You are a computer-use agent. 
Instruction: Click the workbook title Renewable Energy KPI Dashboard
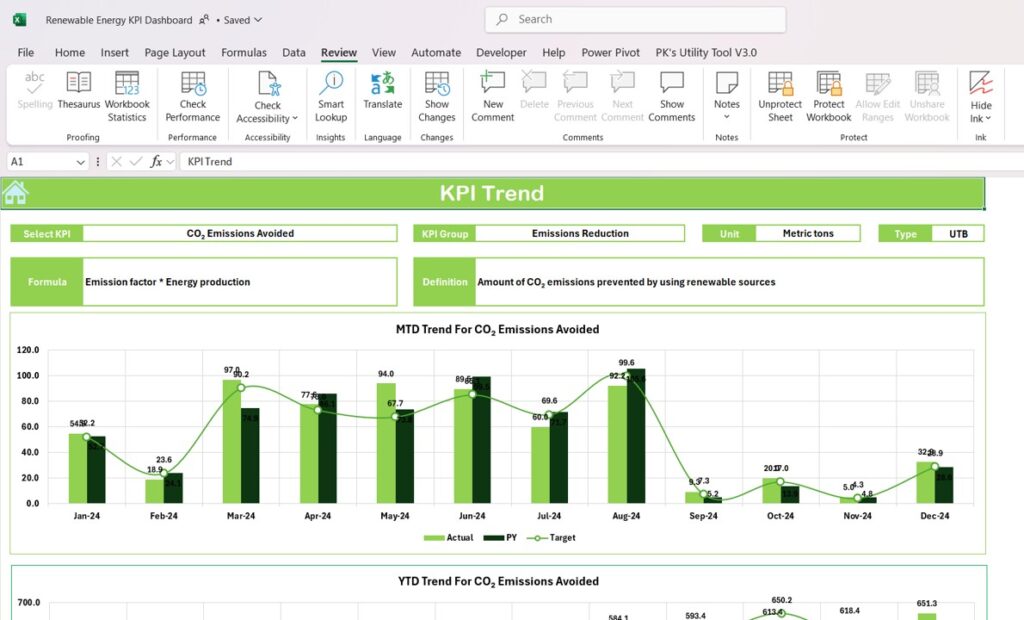coord(119,20)
